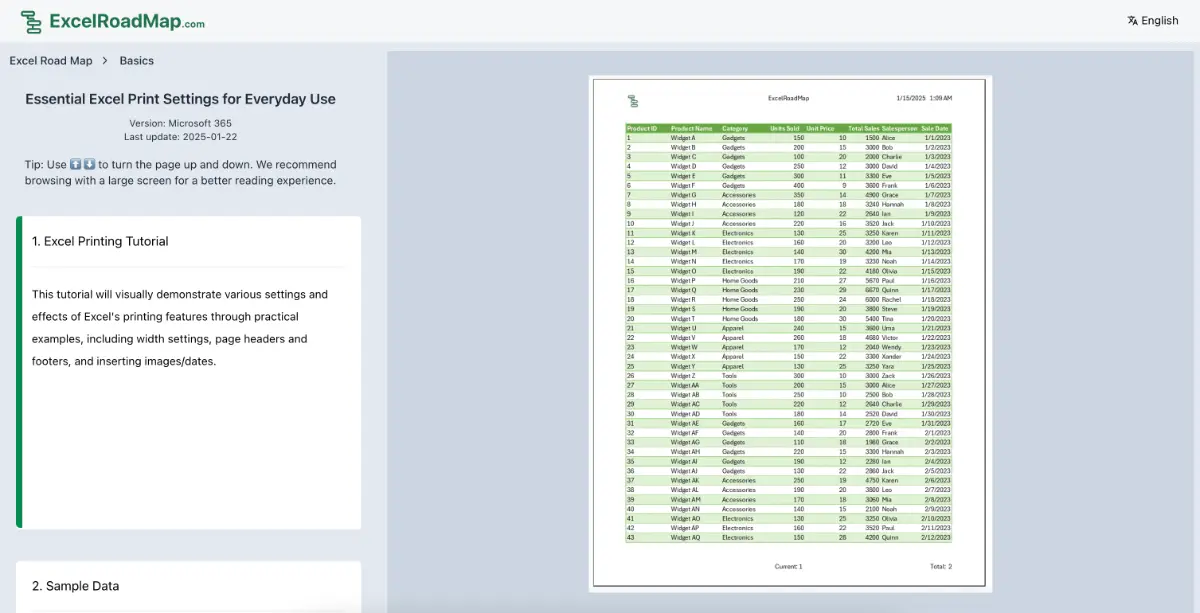Click the tutorial description paragraph text
The width and height of the screenshot is (1200, 613).
point(180,328)
